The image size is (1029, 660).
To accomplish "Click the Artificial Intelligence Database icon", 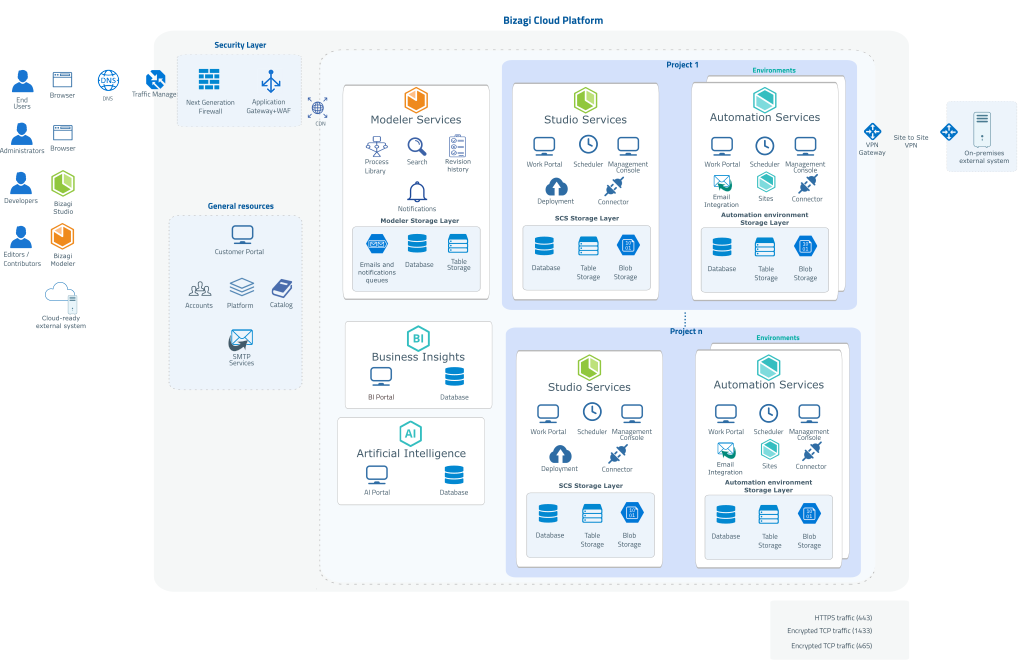I will pos(454,474).
